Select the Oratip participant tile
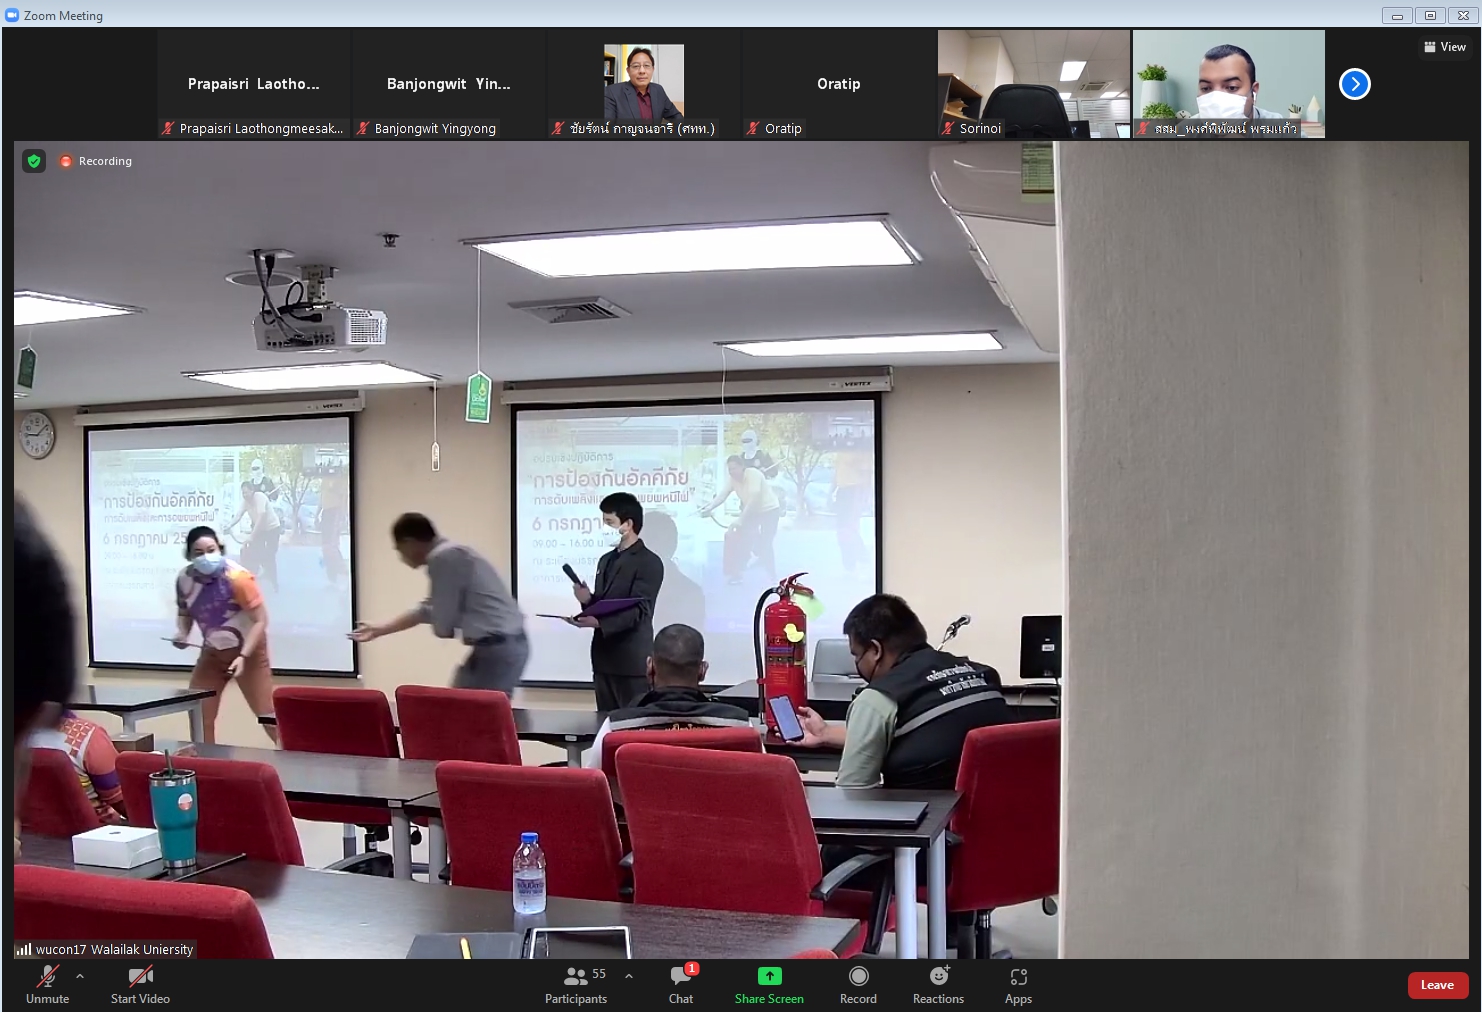Image resolution: width=1482 pixels, height=1012 pixels. pos(838,84)
